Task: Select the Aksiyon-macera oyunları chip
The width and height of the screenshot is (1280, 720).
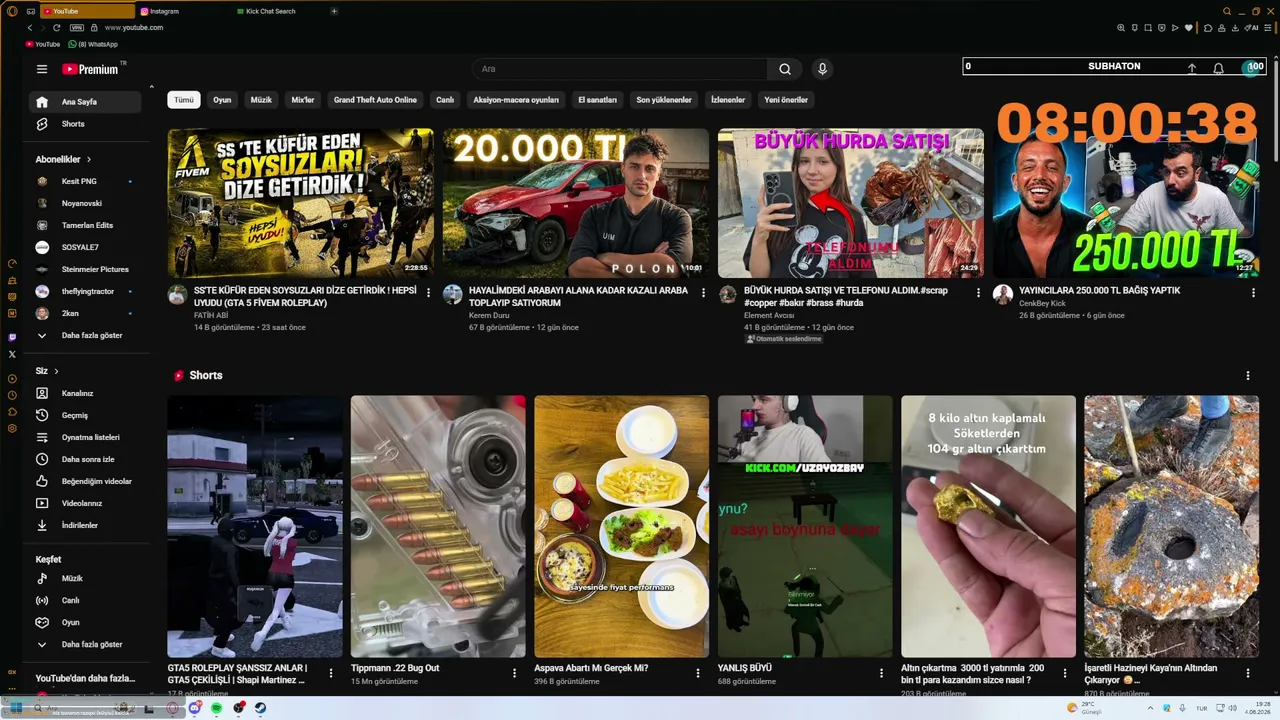Action: [516, 100]
